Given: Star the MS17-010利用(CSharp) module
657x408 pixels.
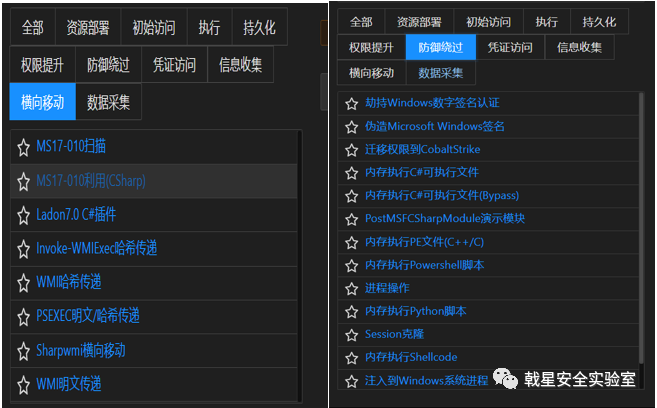Looking at the screenshot, I should tap(23, 181).
